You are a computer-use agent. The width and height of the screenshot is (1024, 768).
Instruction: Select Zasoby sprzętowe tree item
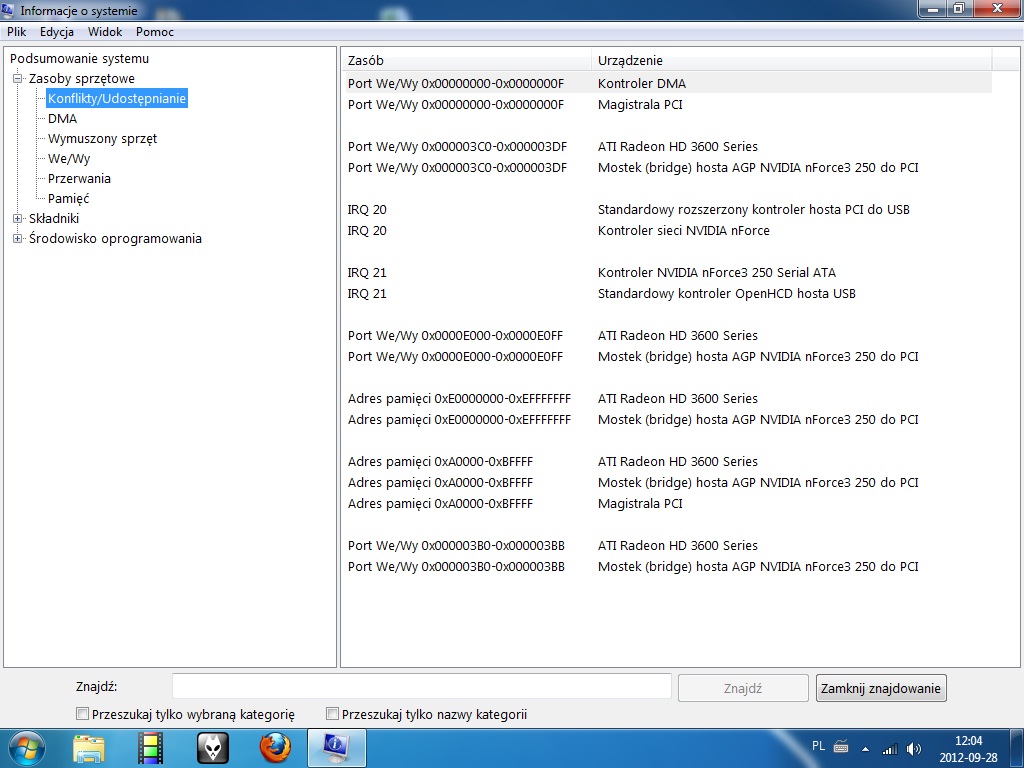click(x=82, y=78)
